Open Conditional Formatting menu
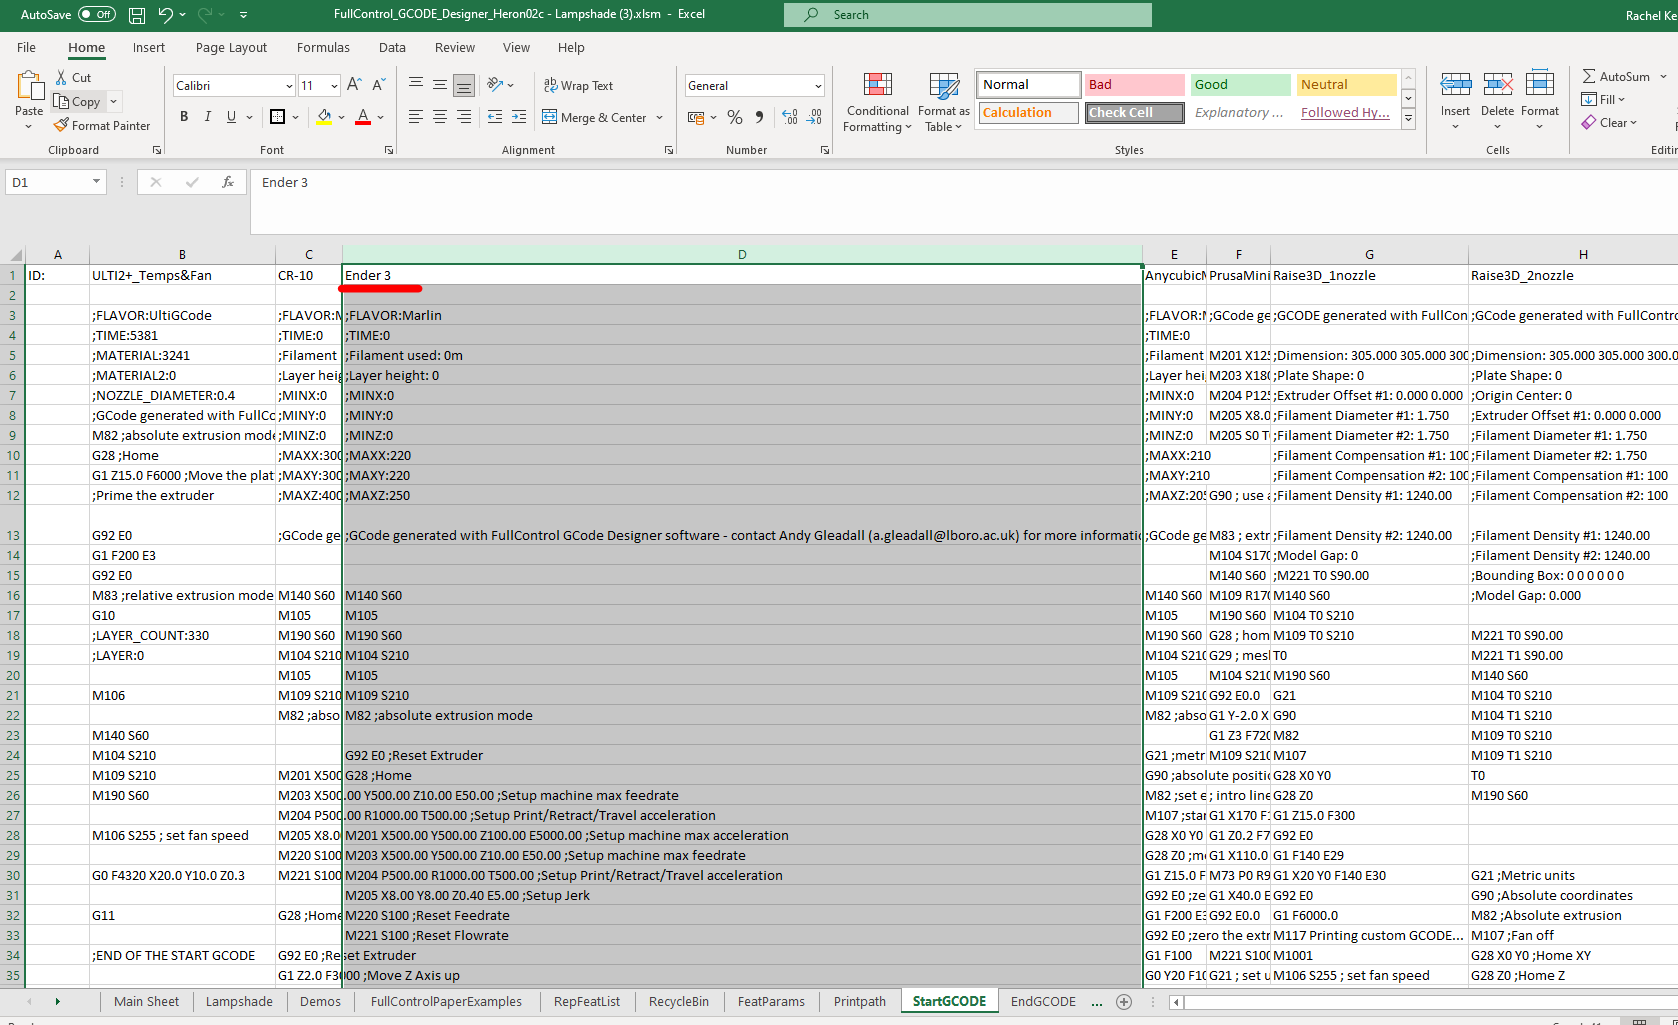Image resolution: width=1678 pixels, height=1025 pixels. click(877, 102)
